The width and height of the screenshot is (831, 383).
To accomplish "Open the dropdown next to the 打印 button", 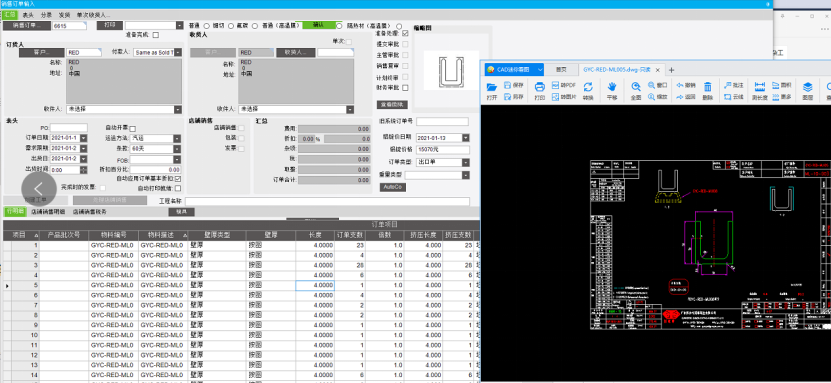I will click(x=179, y=25).
